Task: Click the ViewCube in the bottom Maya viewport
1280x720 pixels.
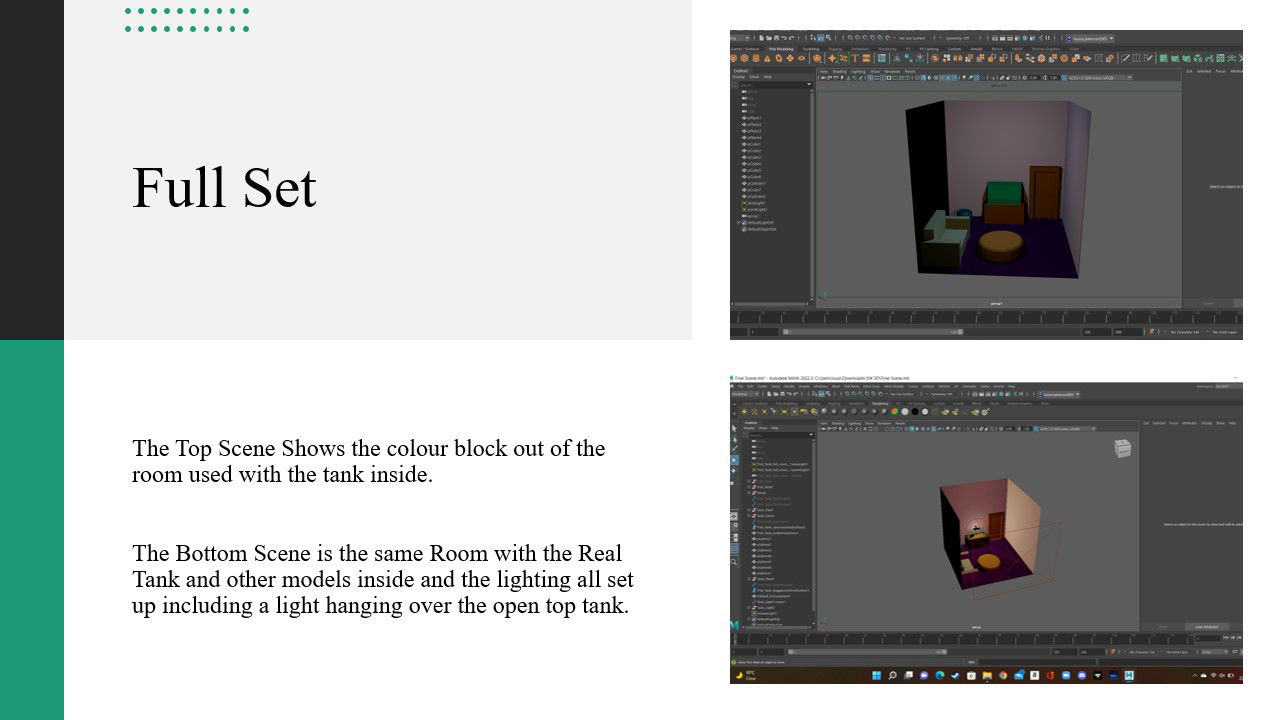Action: pyautogui.click(x=1122, y=448)
